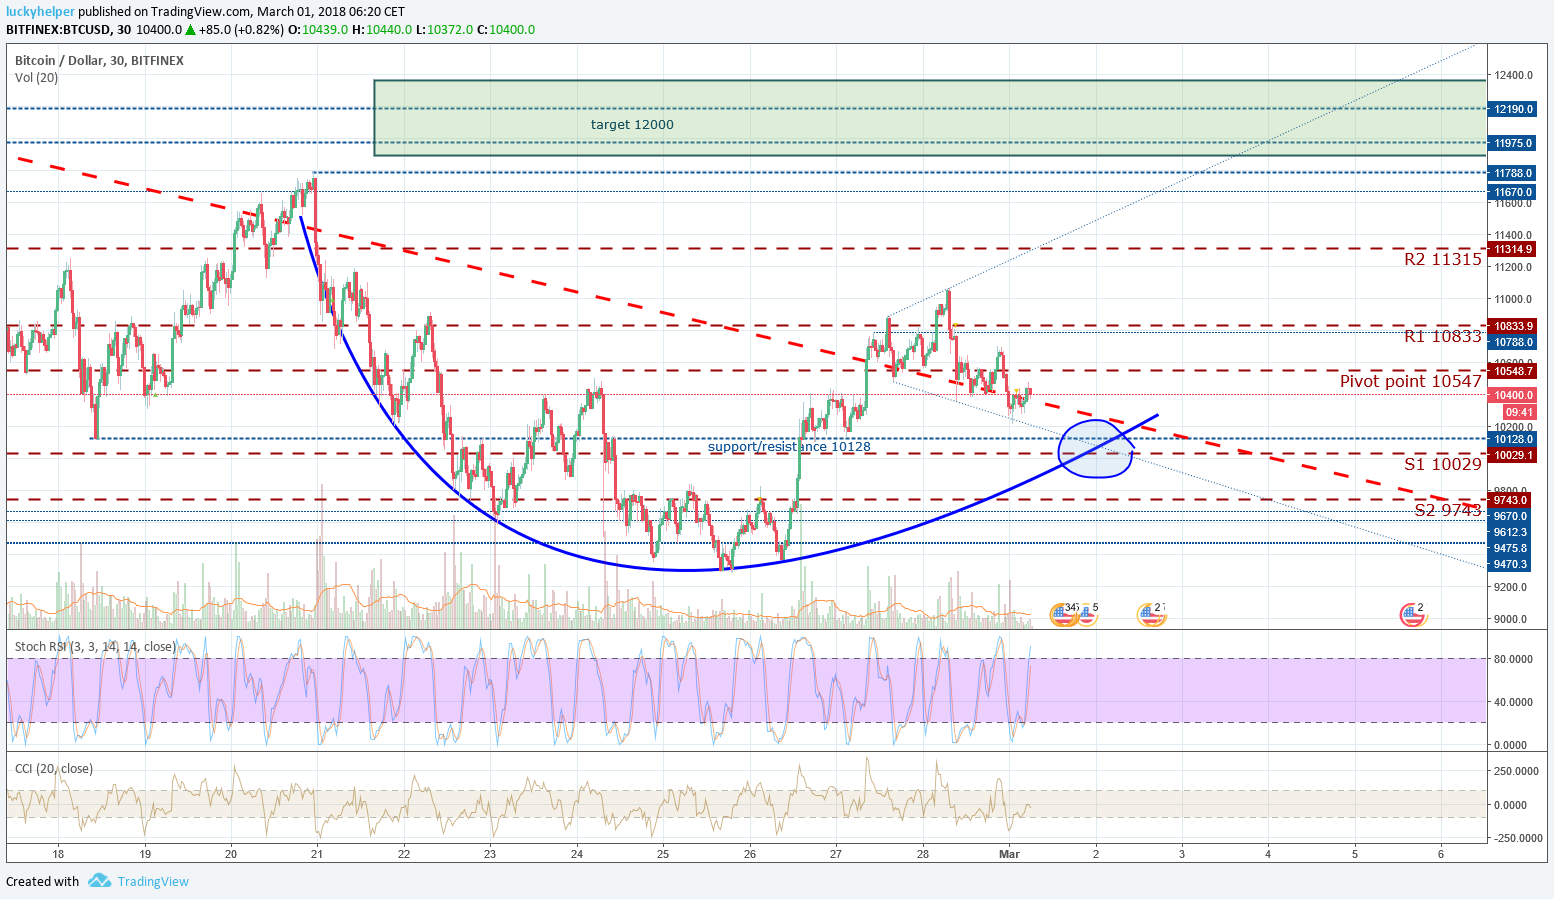1554x899 pixels.
Task: Click the red 11314.9 price axis tag
Action: click(x=1514, y=249)
